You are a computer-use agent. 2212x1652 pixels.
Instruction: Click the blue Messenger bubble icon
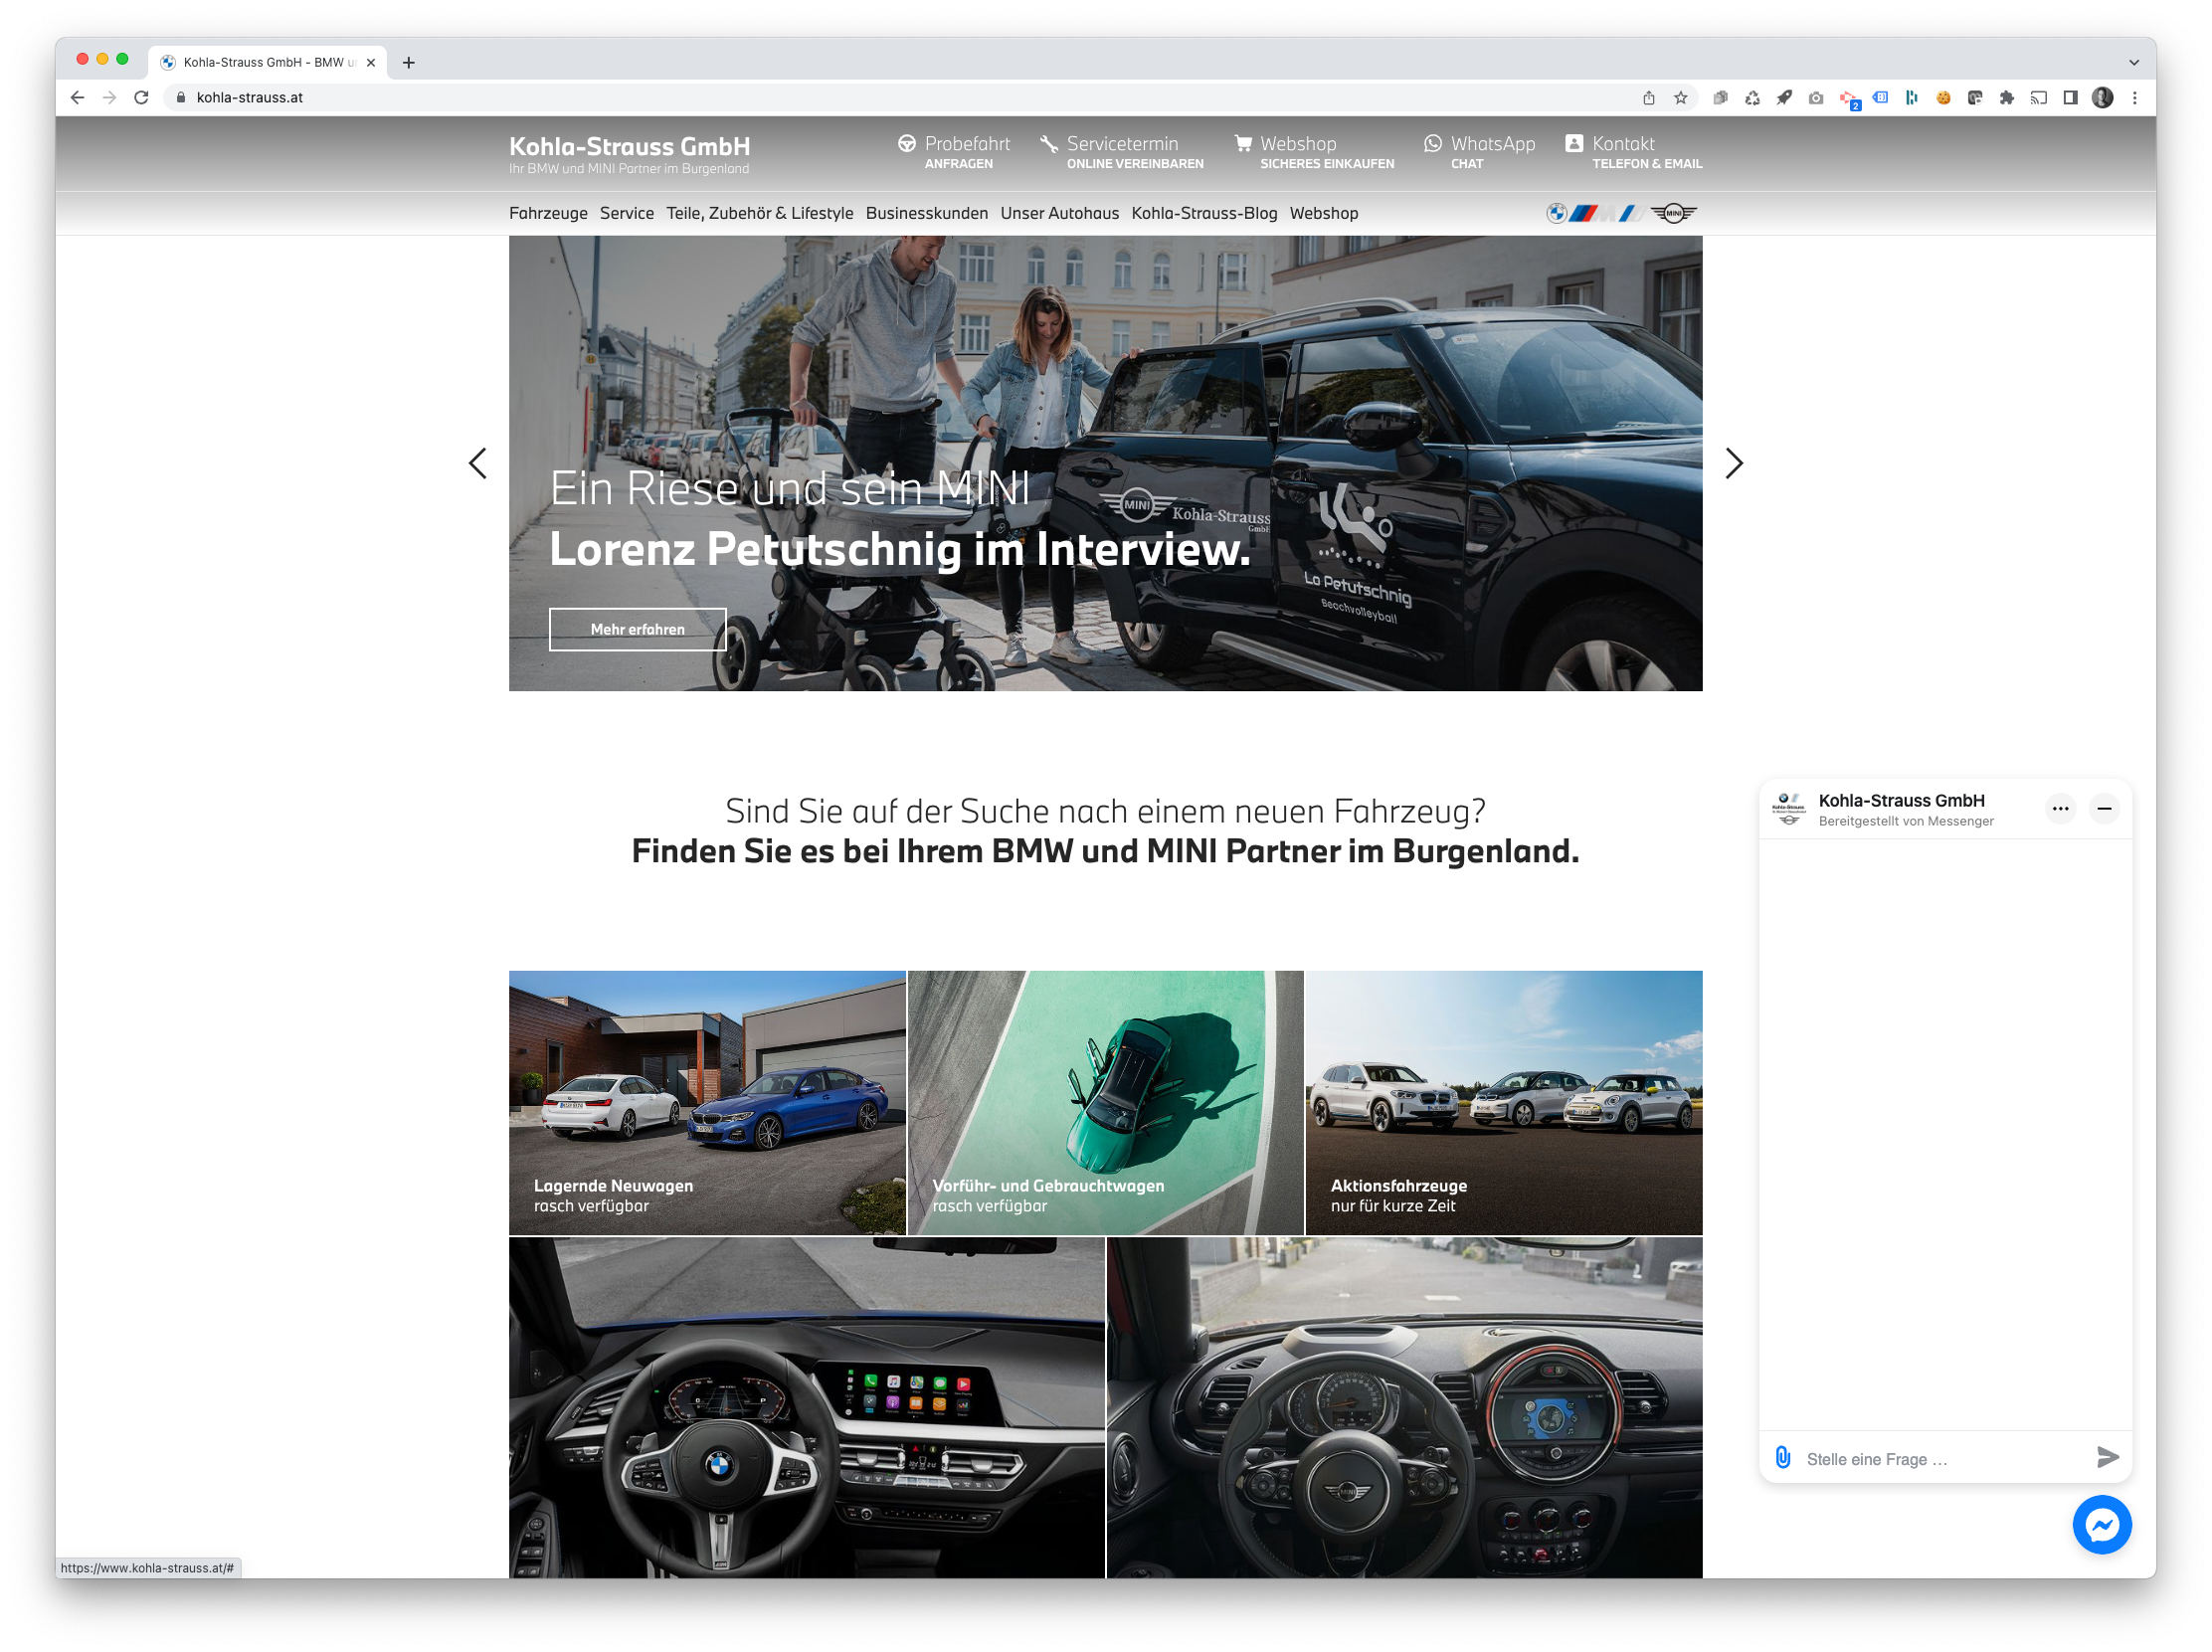click(2101, 1524)
